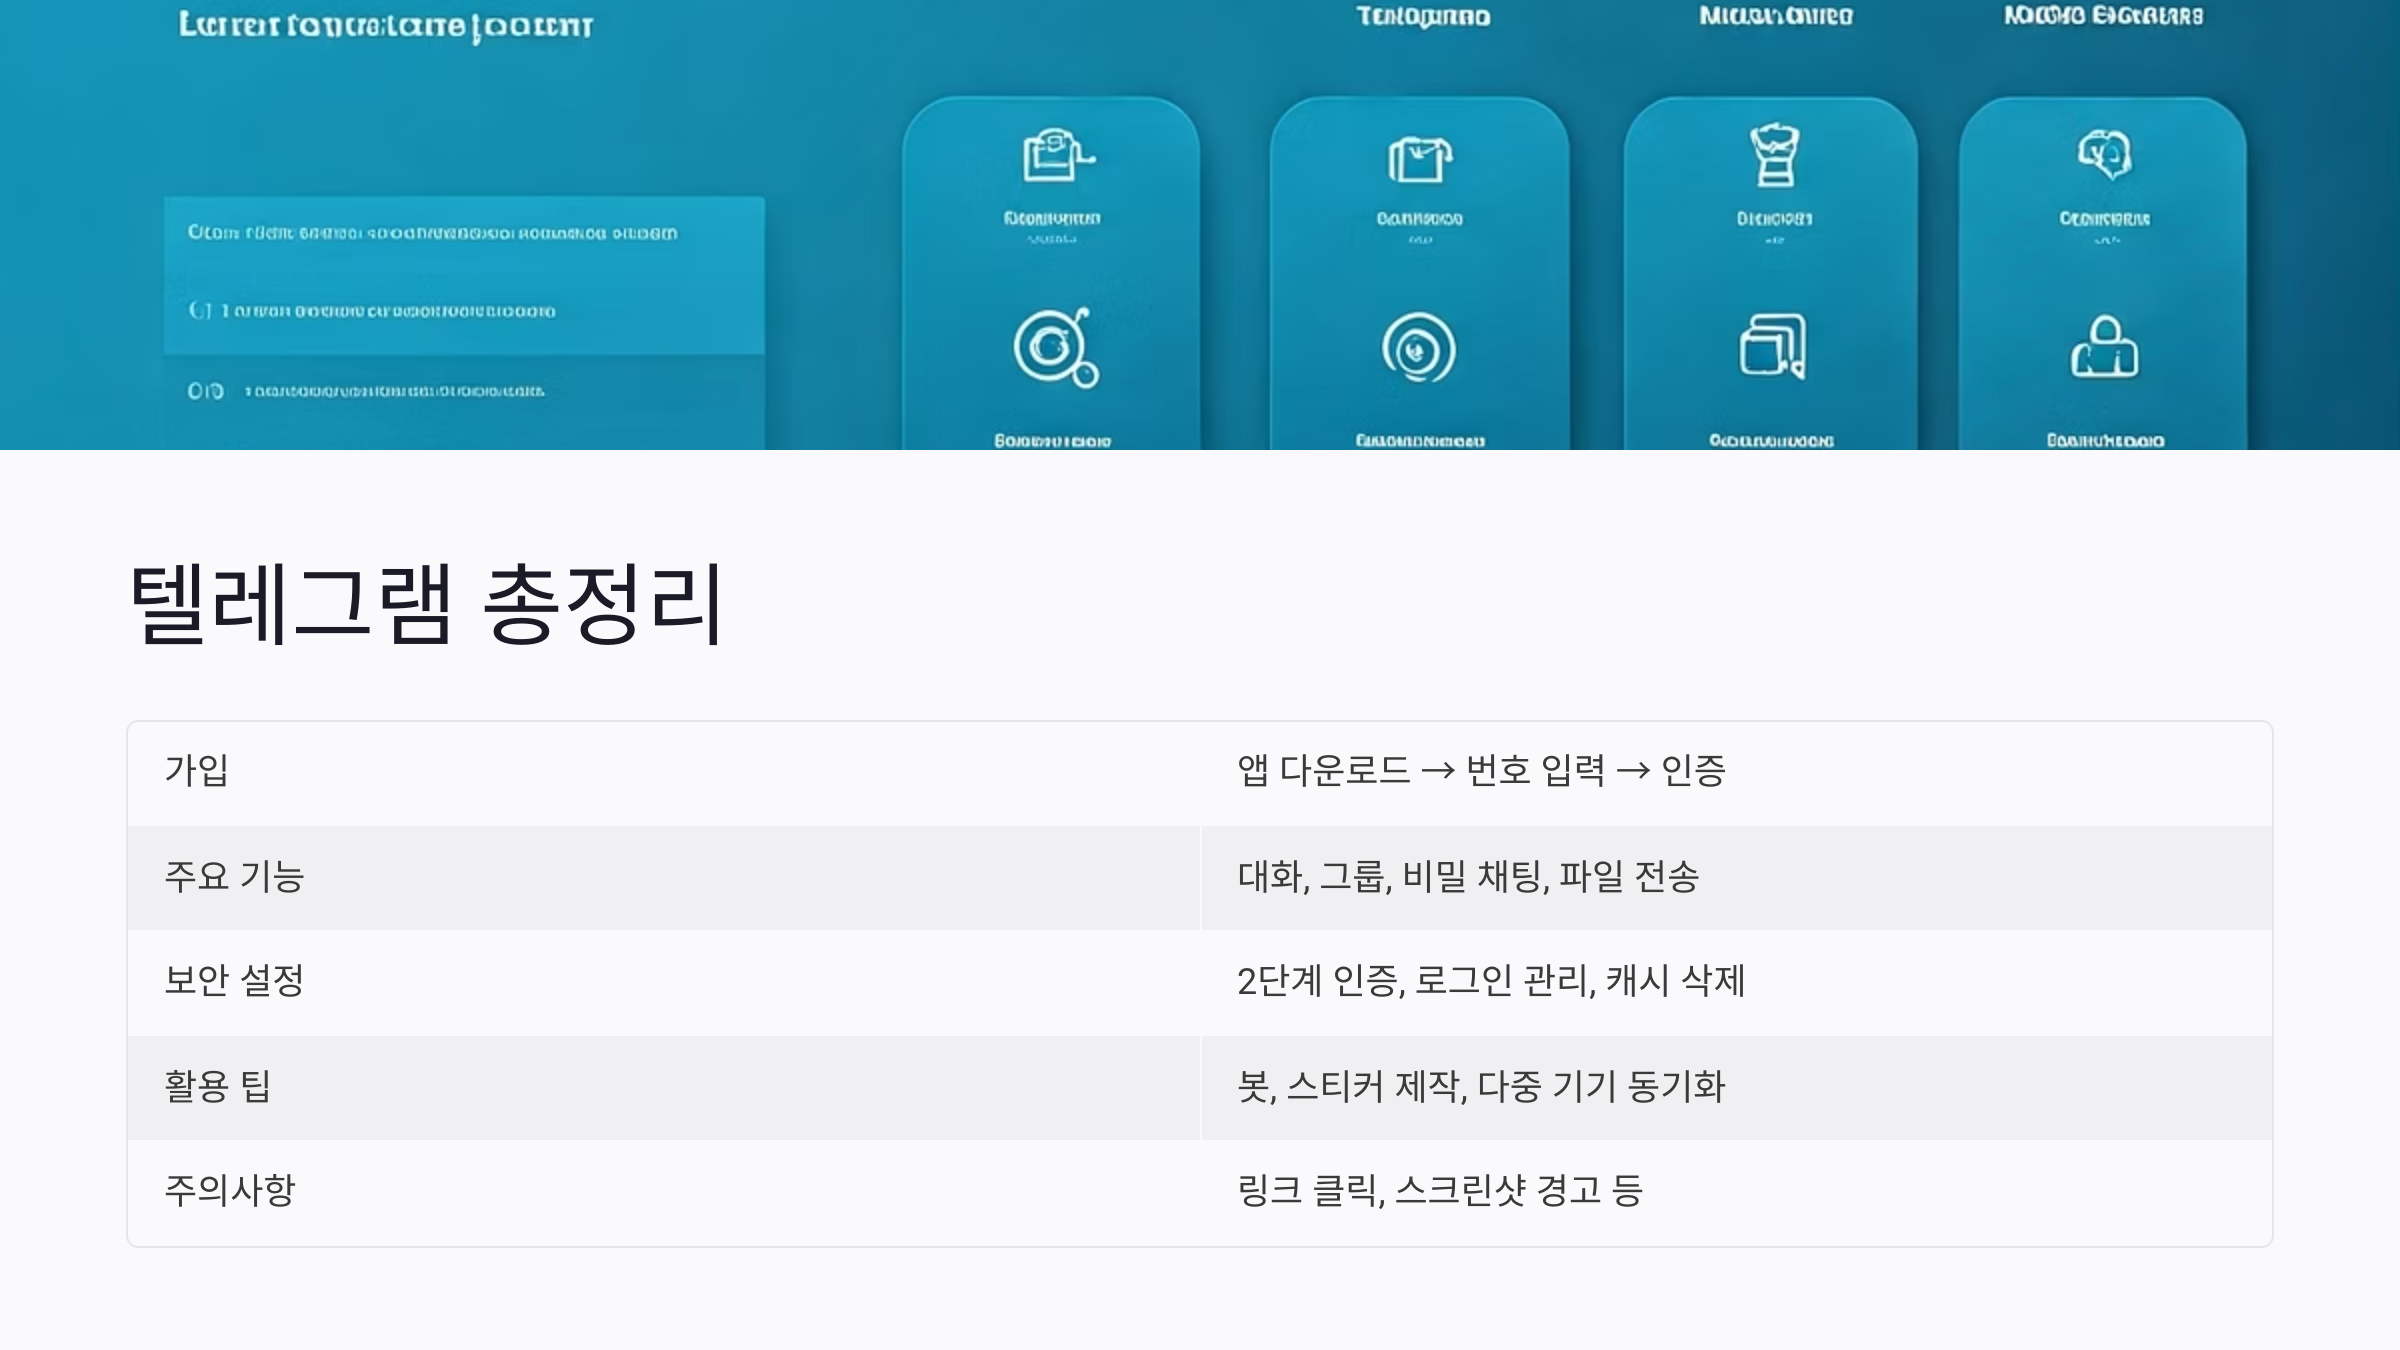Click the 앱 다운로드 → 번호 입력 cell
Viewport: 2400px width, 1350px height.
coord(1481,770)
